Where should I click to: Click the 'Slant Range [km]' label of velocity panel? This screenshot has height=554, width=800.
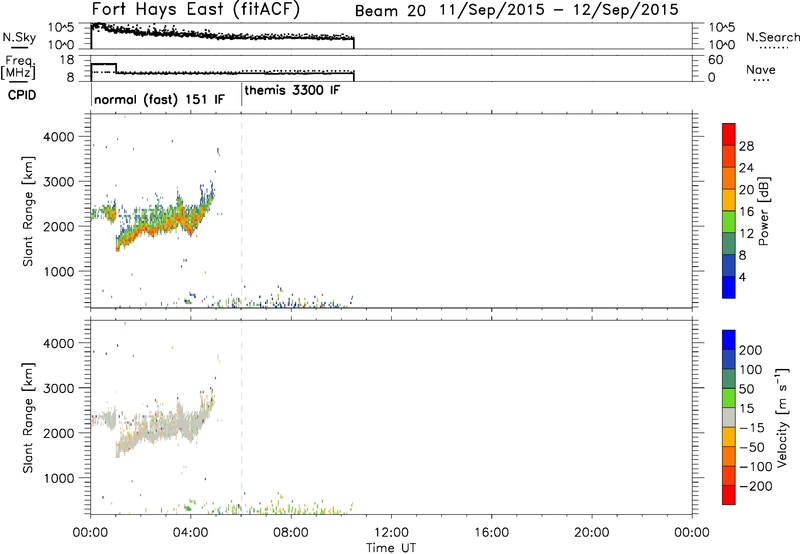coord(28,418)
